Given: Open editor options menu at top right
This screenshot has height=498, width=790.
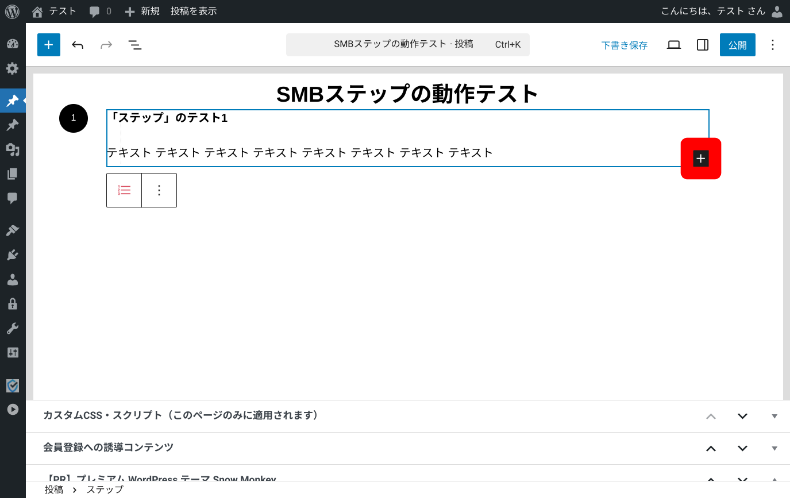Looking at the screenshot, I should click(x=772, y=45).
